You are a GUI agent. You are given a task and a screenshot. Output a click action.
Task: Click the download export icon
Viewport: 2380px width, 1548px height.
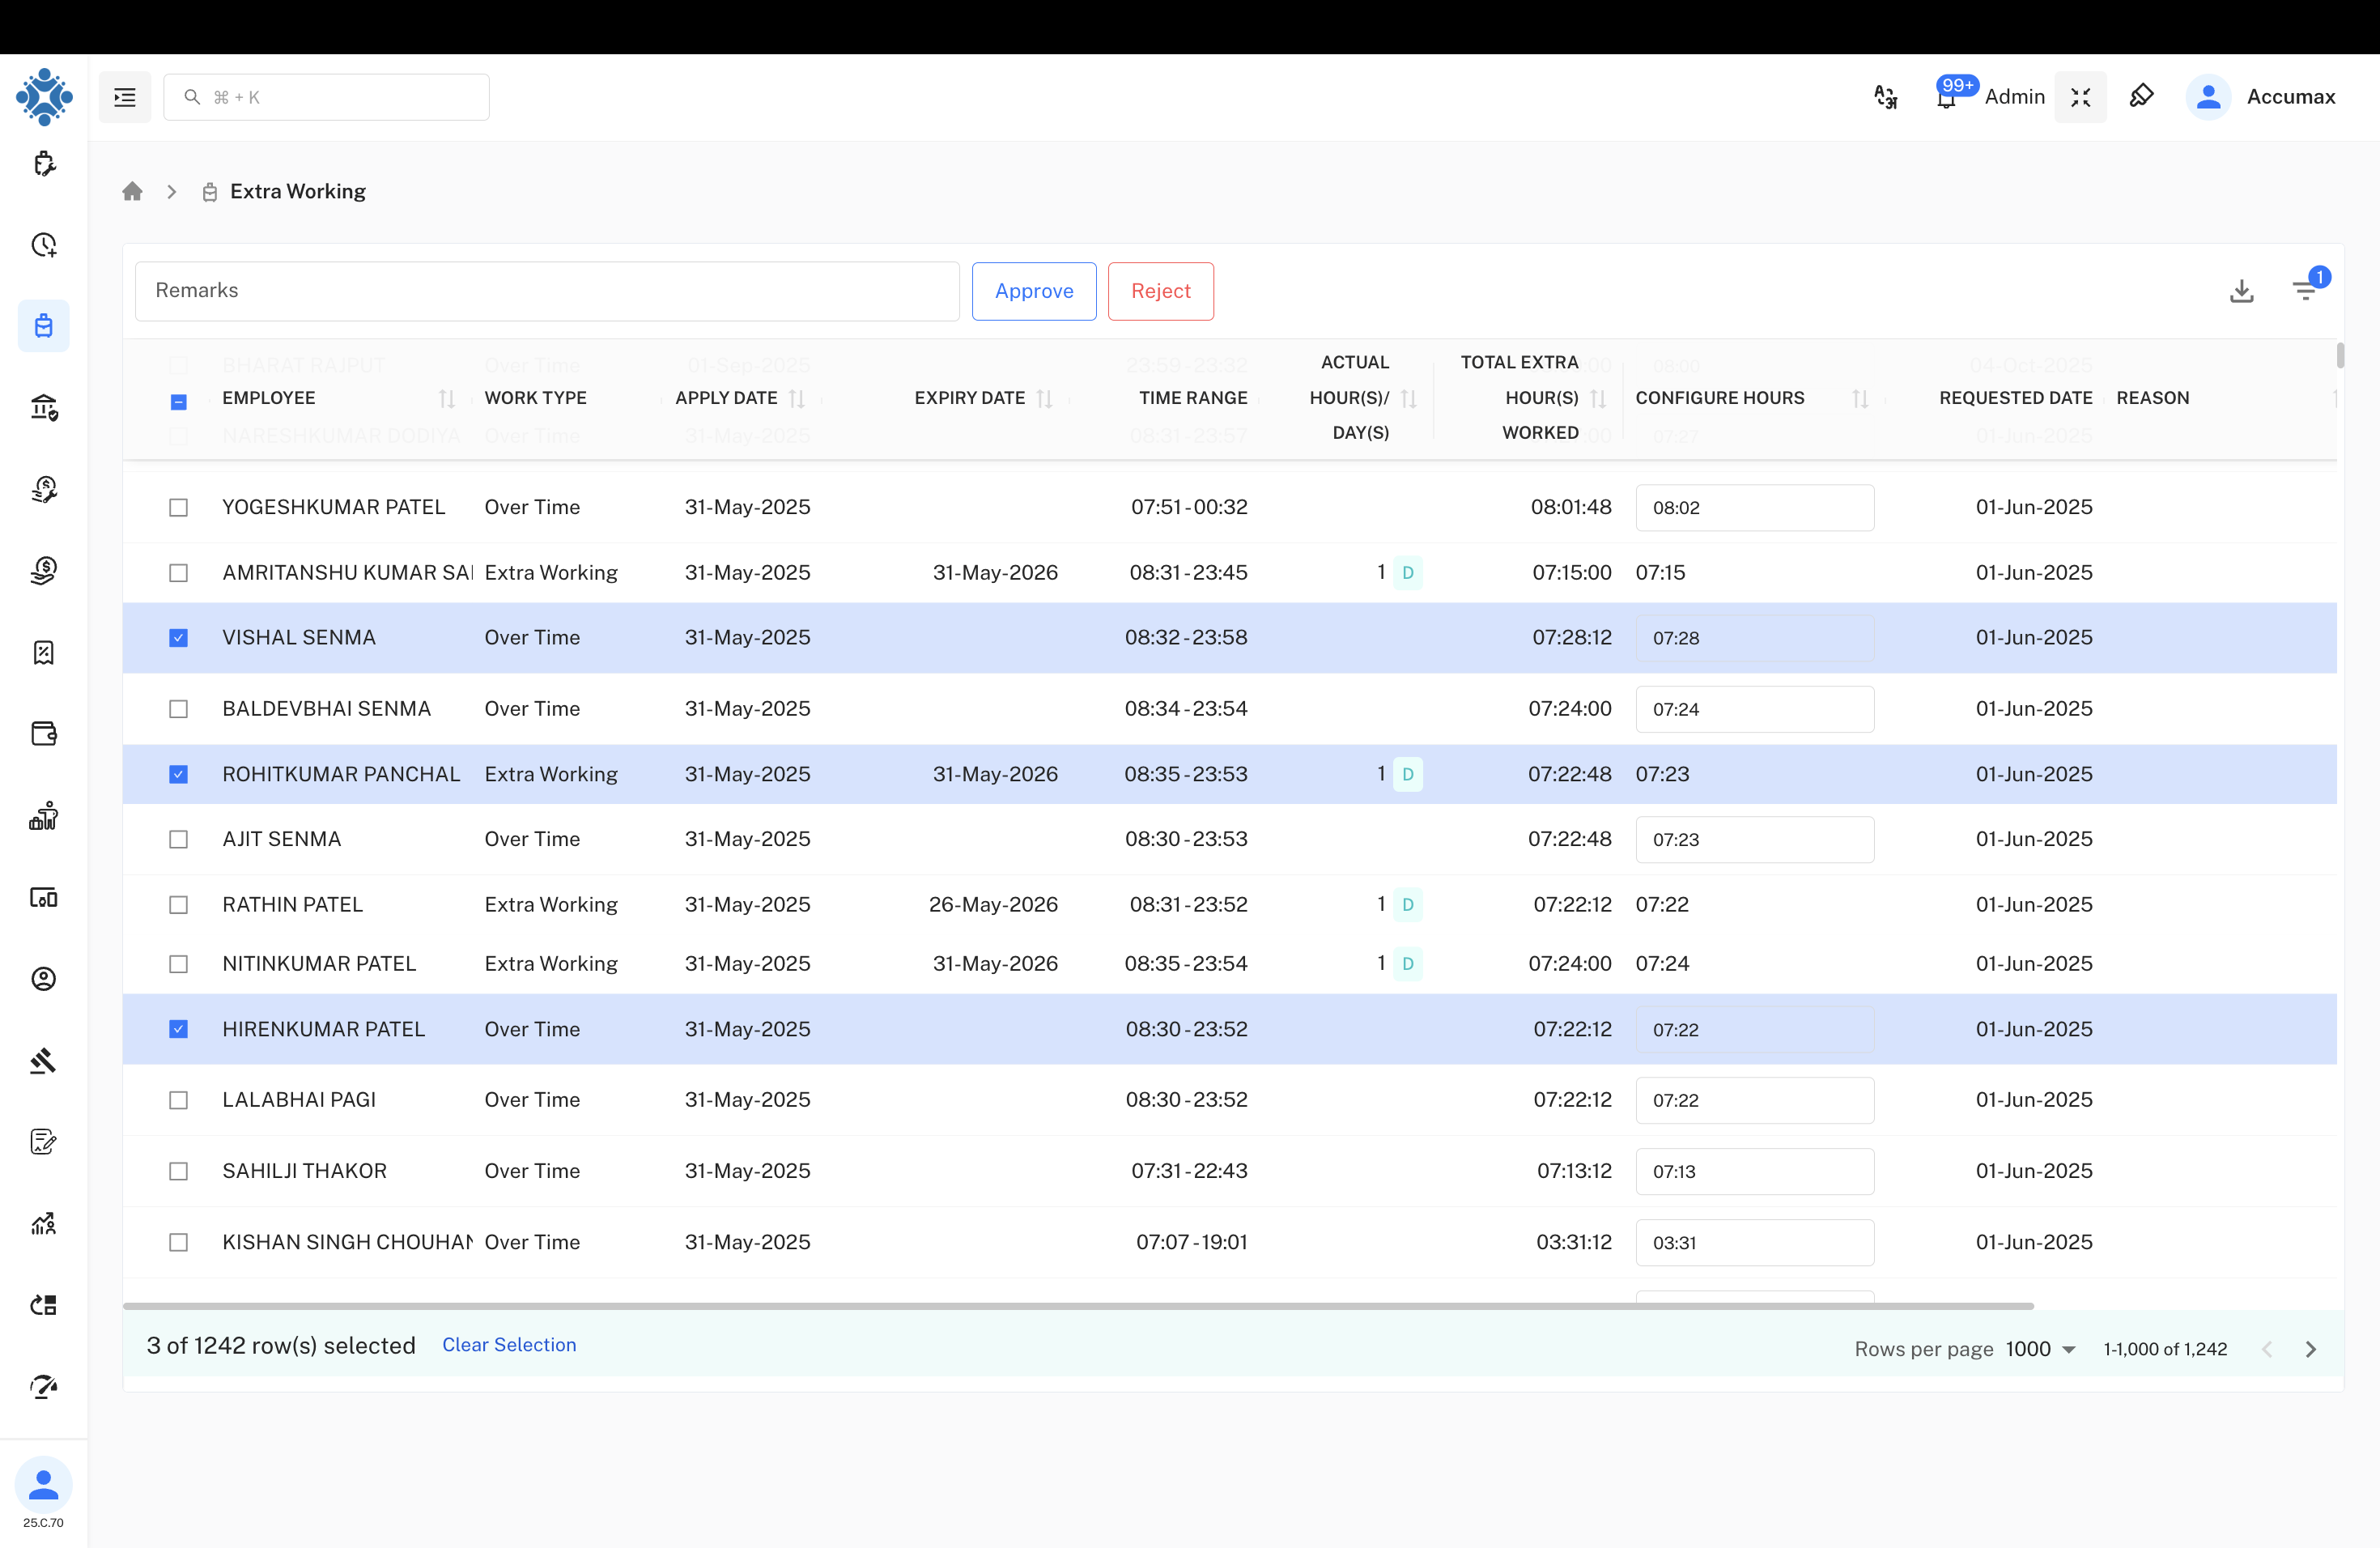point(2241,291)
